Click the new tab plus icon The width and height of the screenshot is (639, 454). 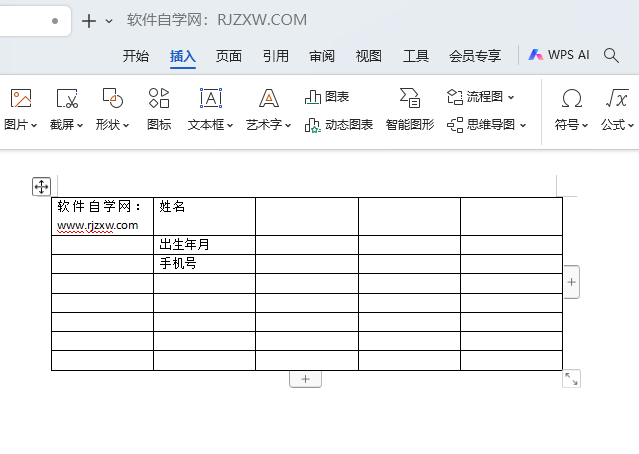tap(89, 21)
